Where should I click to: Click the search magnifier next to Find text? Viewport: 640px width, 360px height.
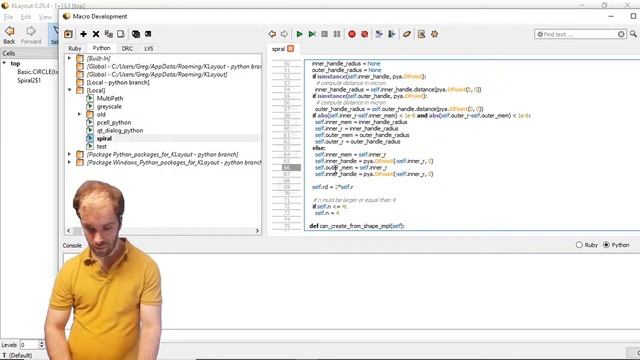(x=633, y=34)
